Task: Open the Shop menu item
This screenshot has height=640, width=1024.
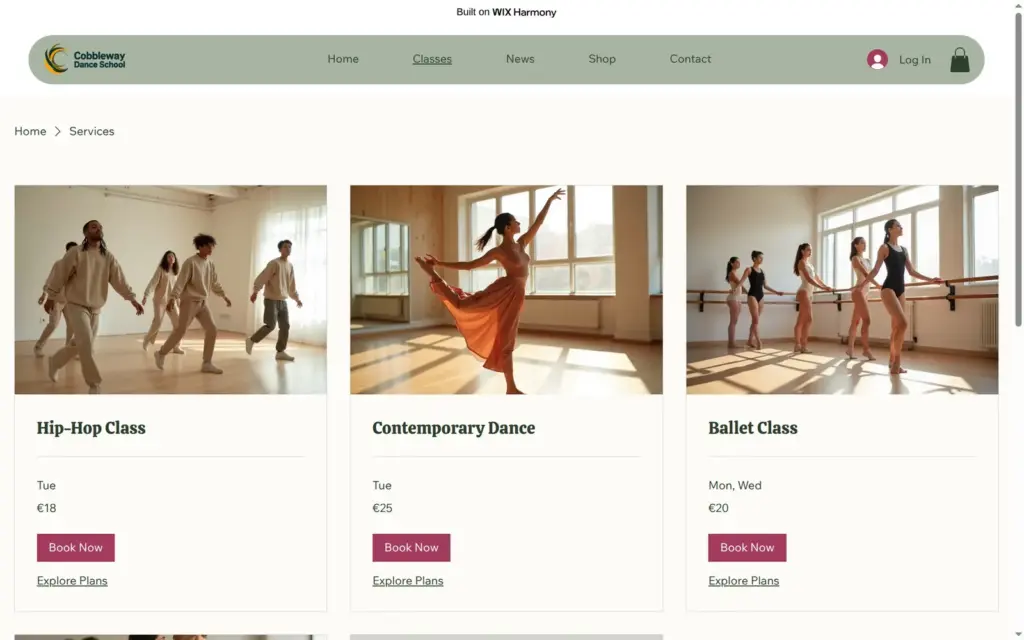Action: tap(601, 59)
